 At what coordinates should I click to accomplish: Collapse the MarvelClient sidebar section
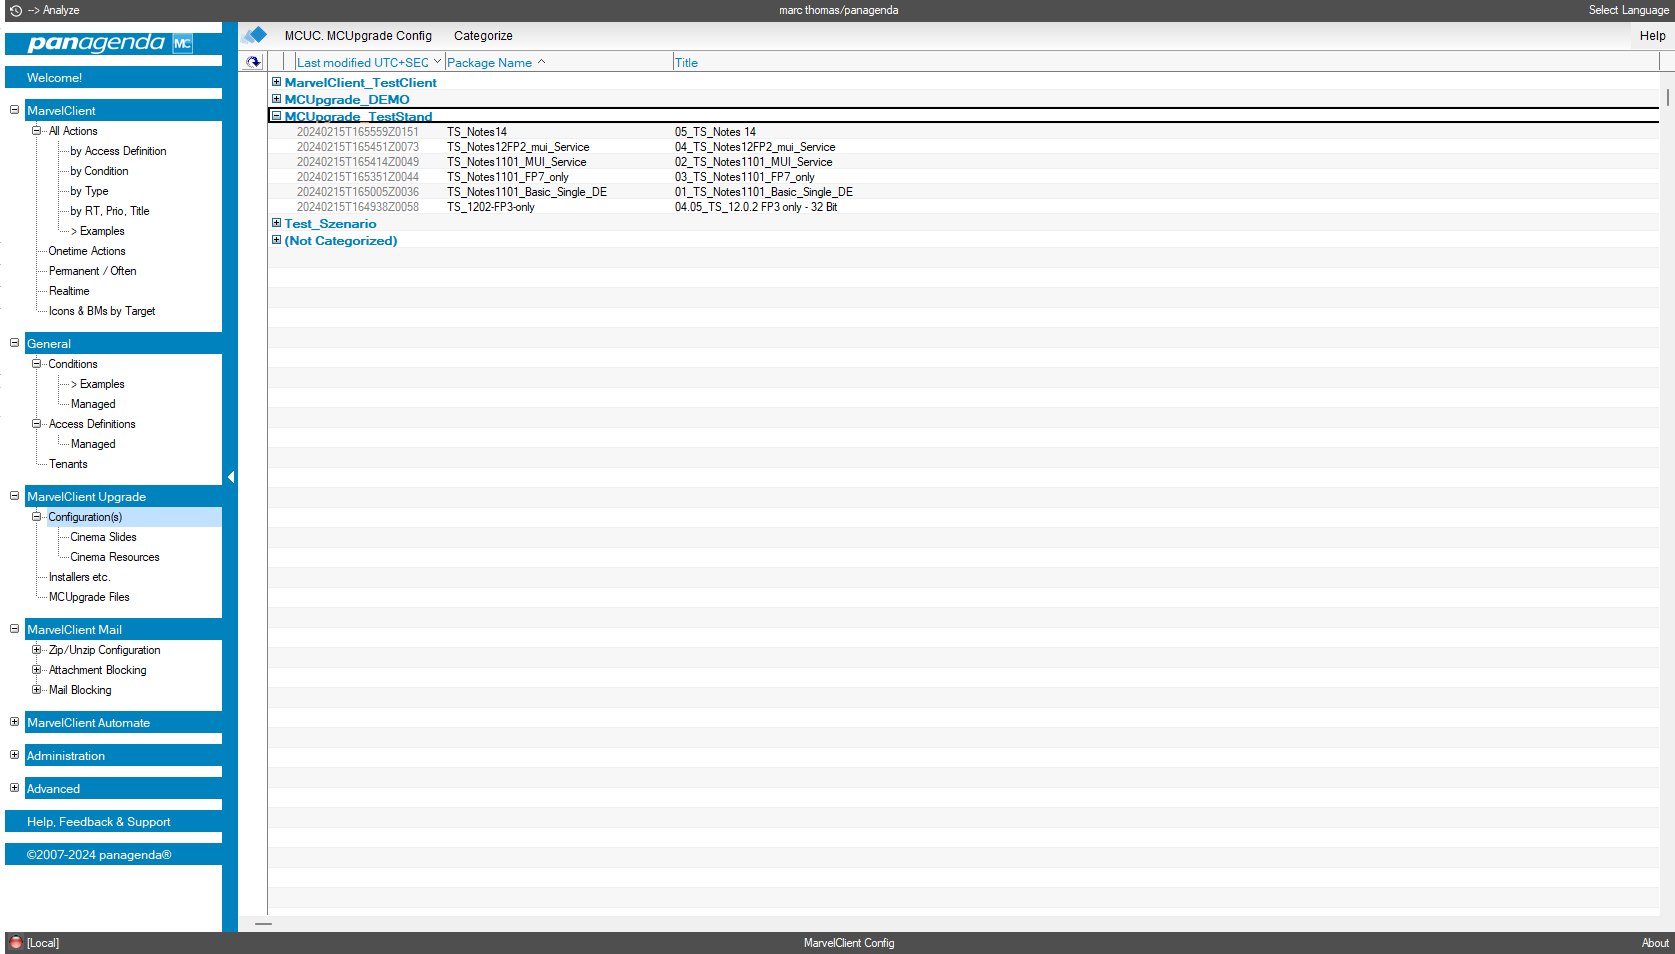[14, 110]
